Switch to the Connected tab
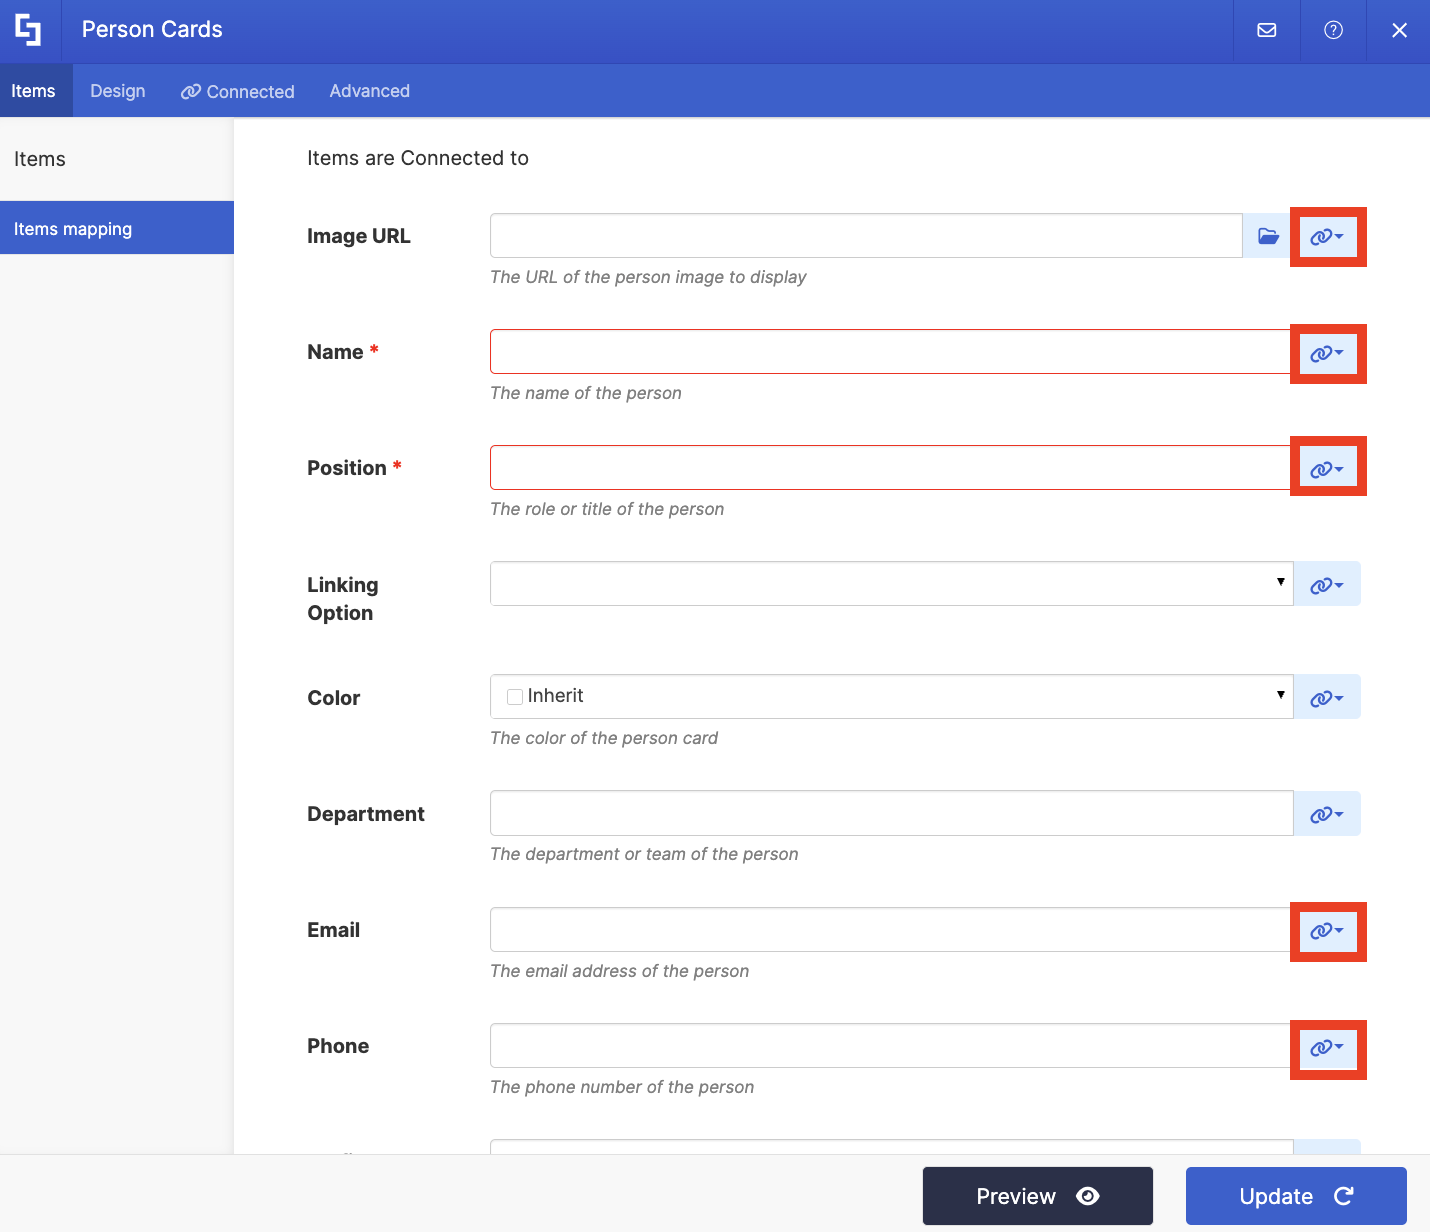This screenshot has height=1232, width=1430. (238, 91)
